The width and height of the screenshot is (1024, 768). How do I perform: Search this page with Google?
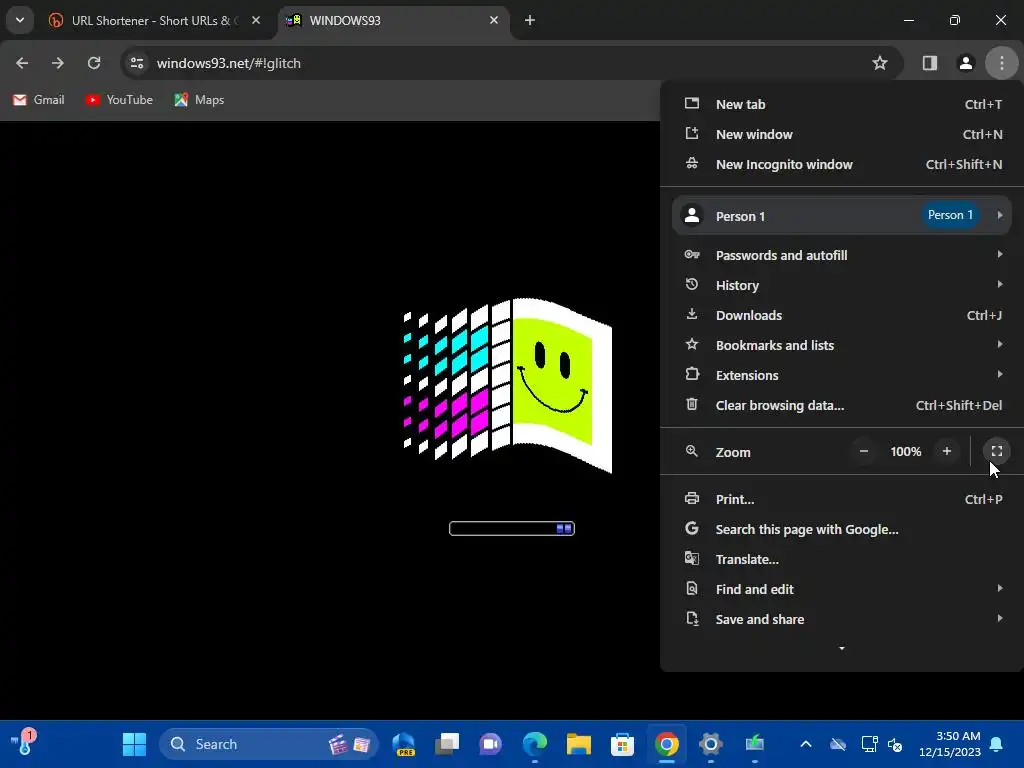tap(842, 530)
